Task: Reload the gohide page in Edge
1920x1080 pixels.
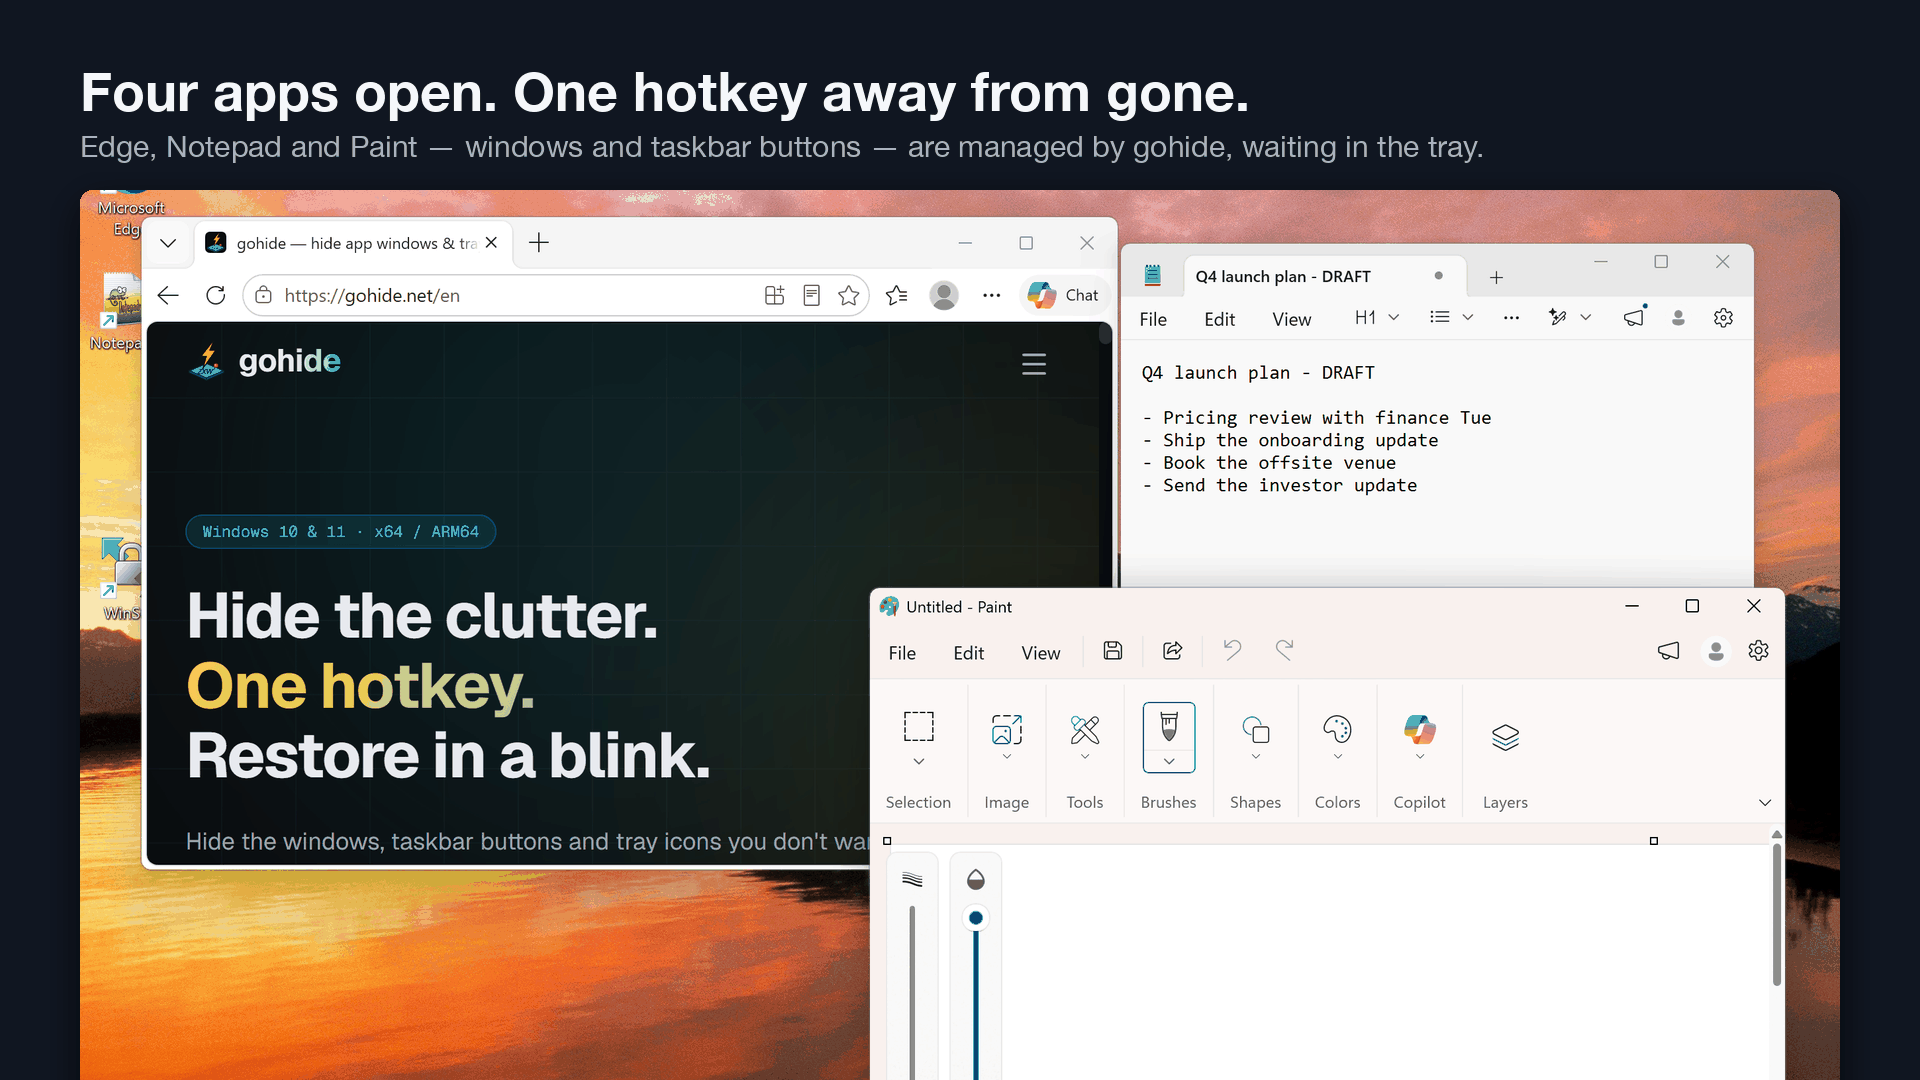Action: (215, 295)
